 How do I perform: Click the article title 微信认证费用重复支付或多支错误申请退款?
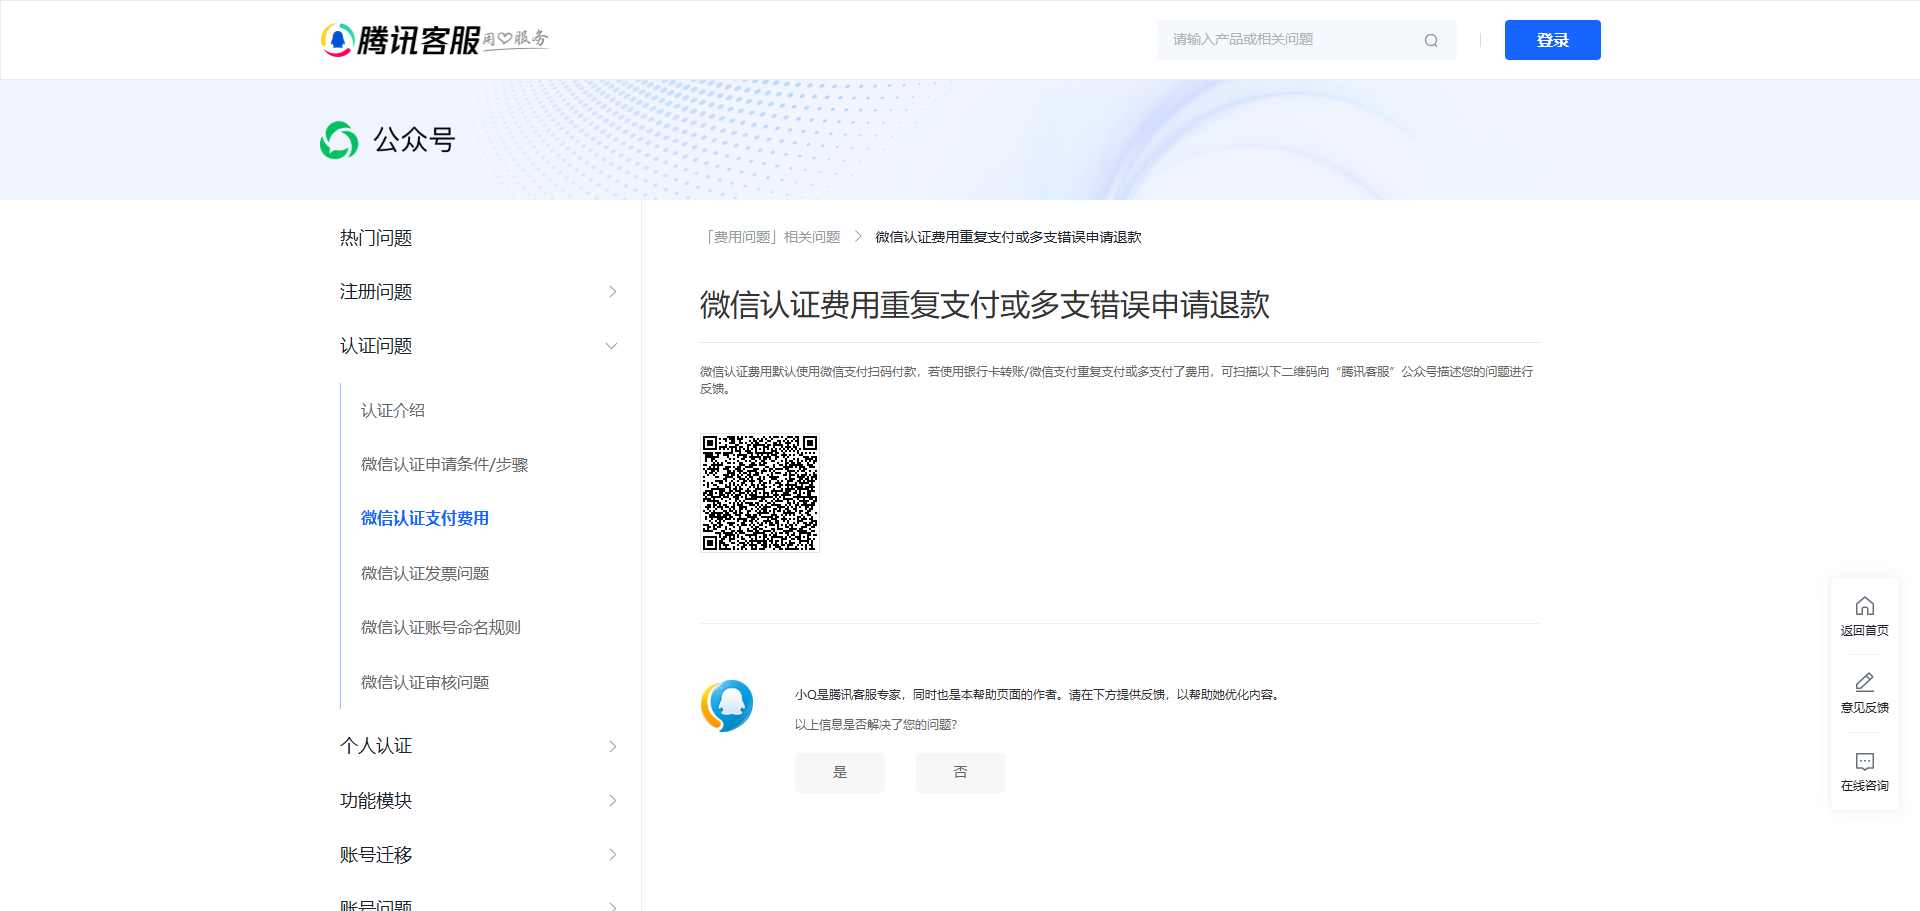tap(985, 305)
